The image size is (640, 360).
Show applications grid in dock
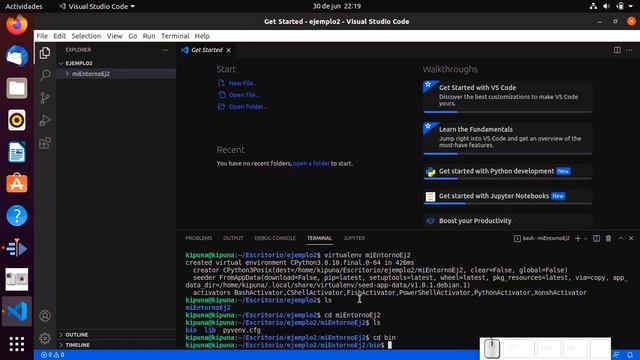[17, 344]
